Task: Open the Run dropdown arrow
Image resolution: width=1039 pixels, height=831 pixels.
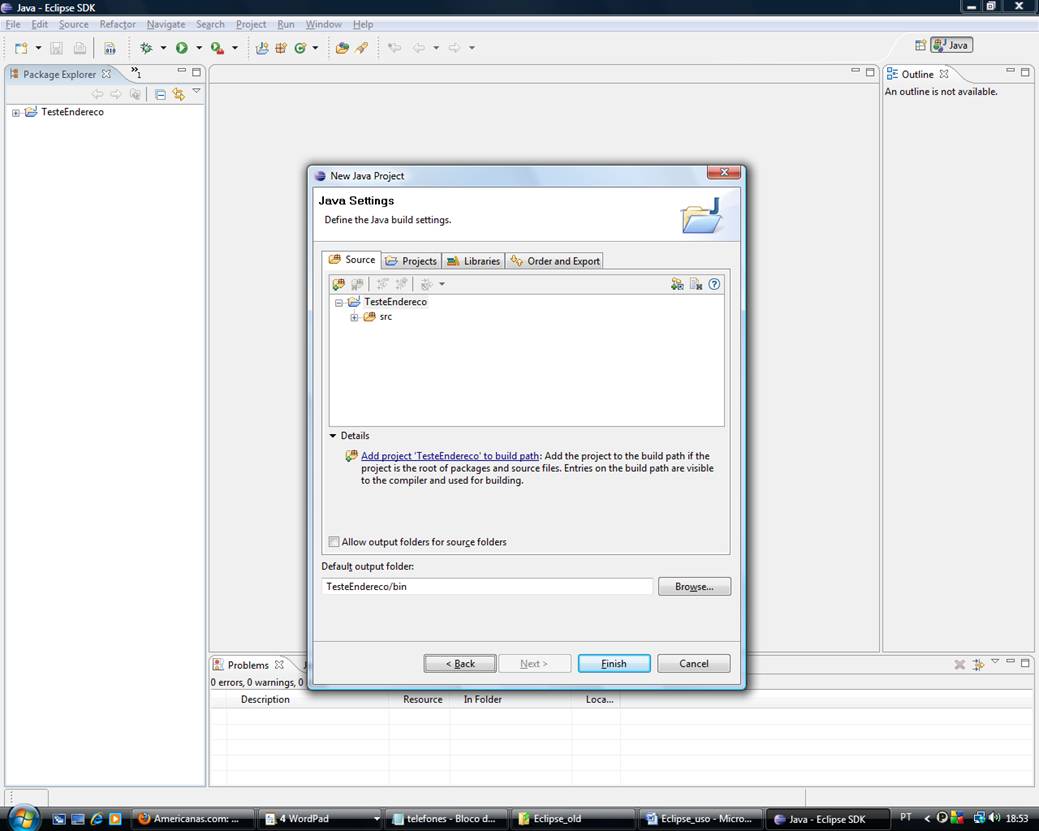Action: coord(199,48)
